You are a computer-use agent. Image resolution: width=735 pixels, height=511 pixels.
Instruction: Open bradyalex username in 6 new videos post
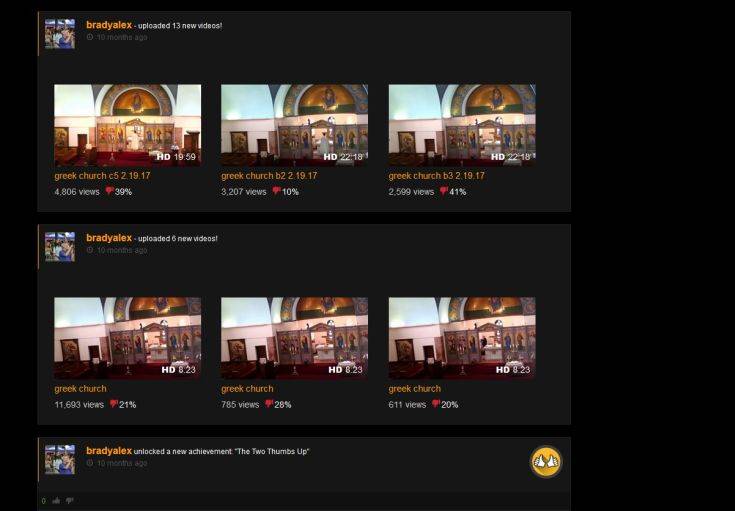109,238
